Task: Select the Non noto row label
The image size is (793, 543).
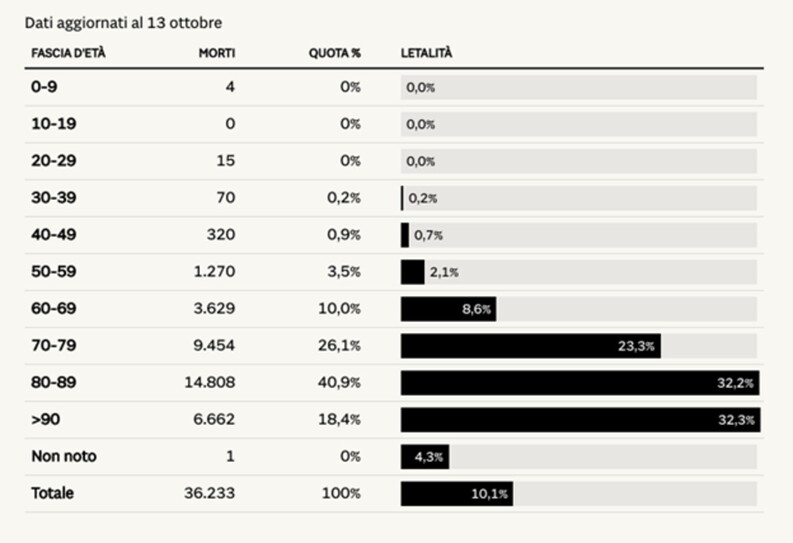Action: pyautogui.click(x=64, y=457)
